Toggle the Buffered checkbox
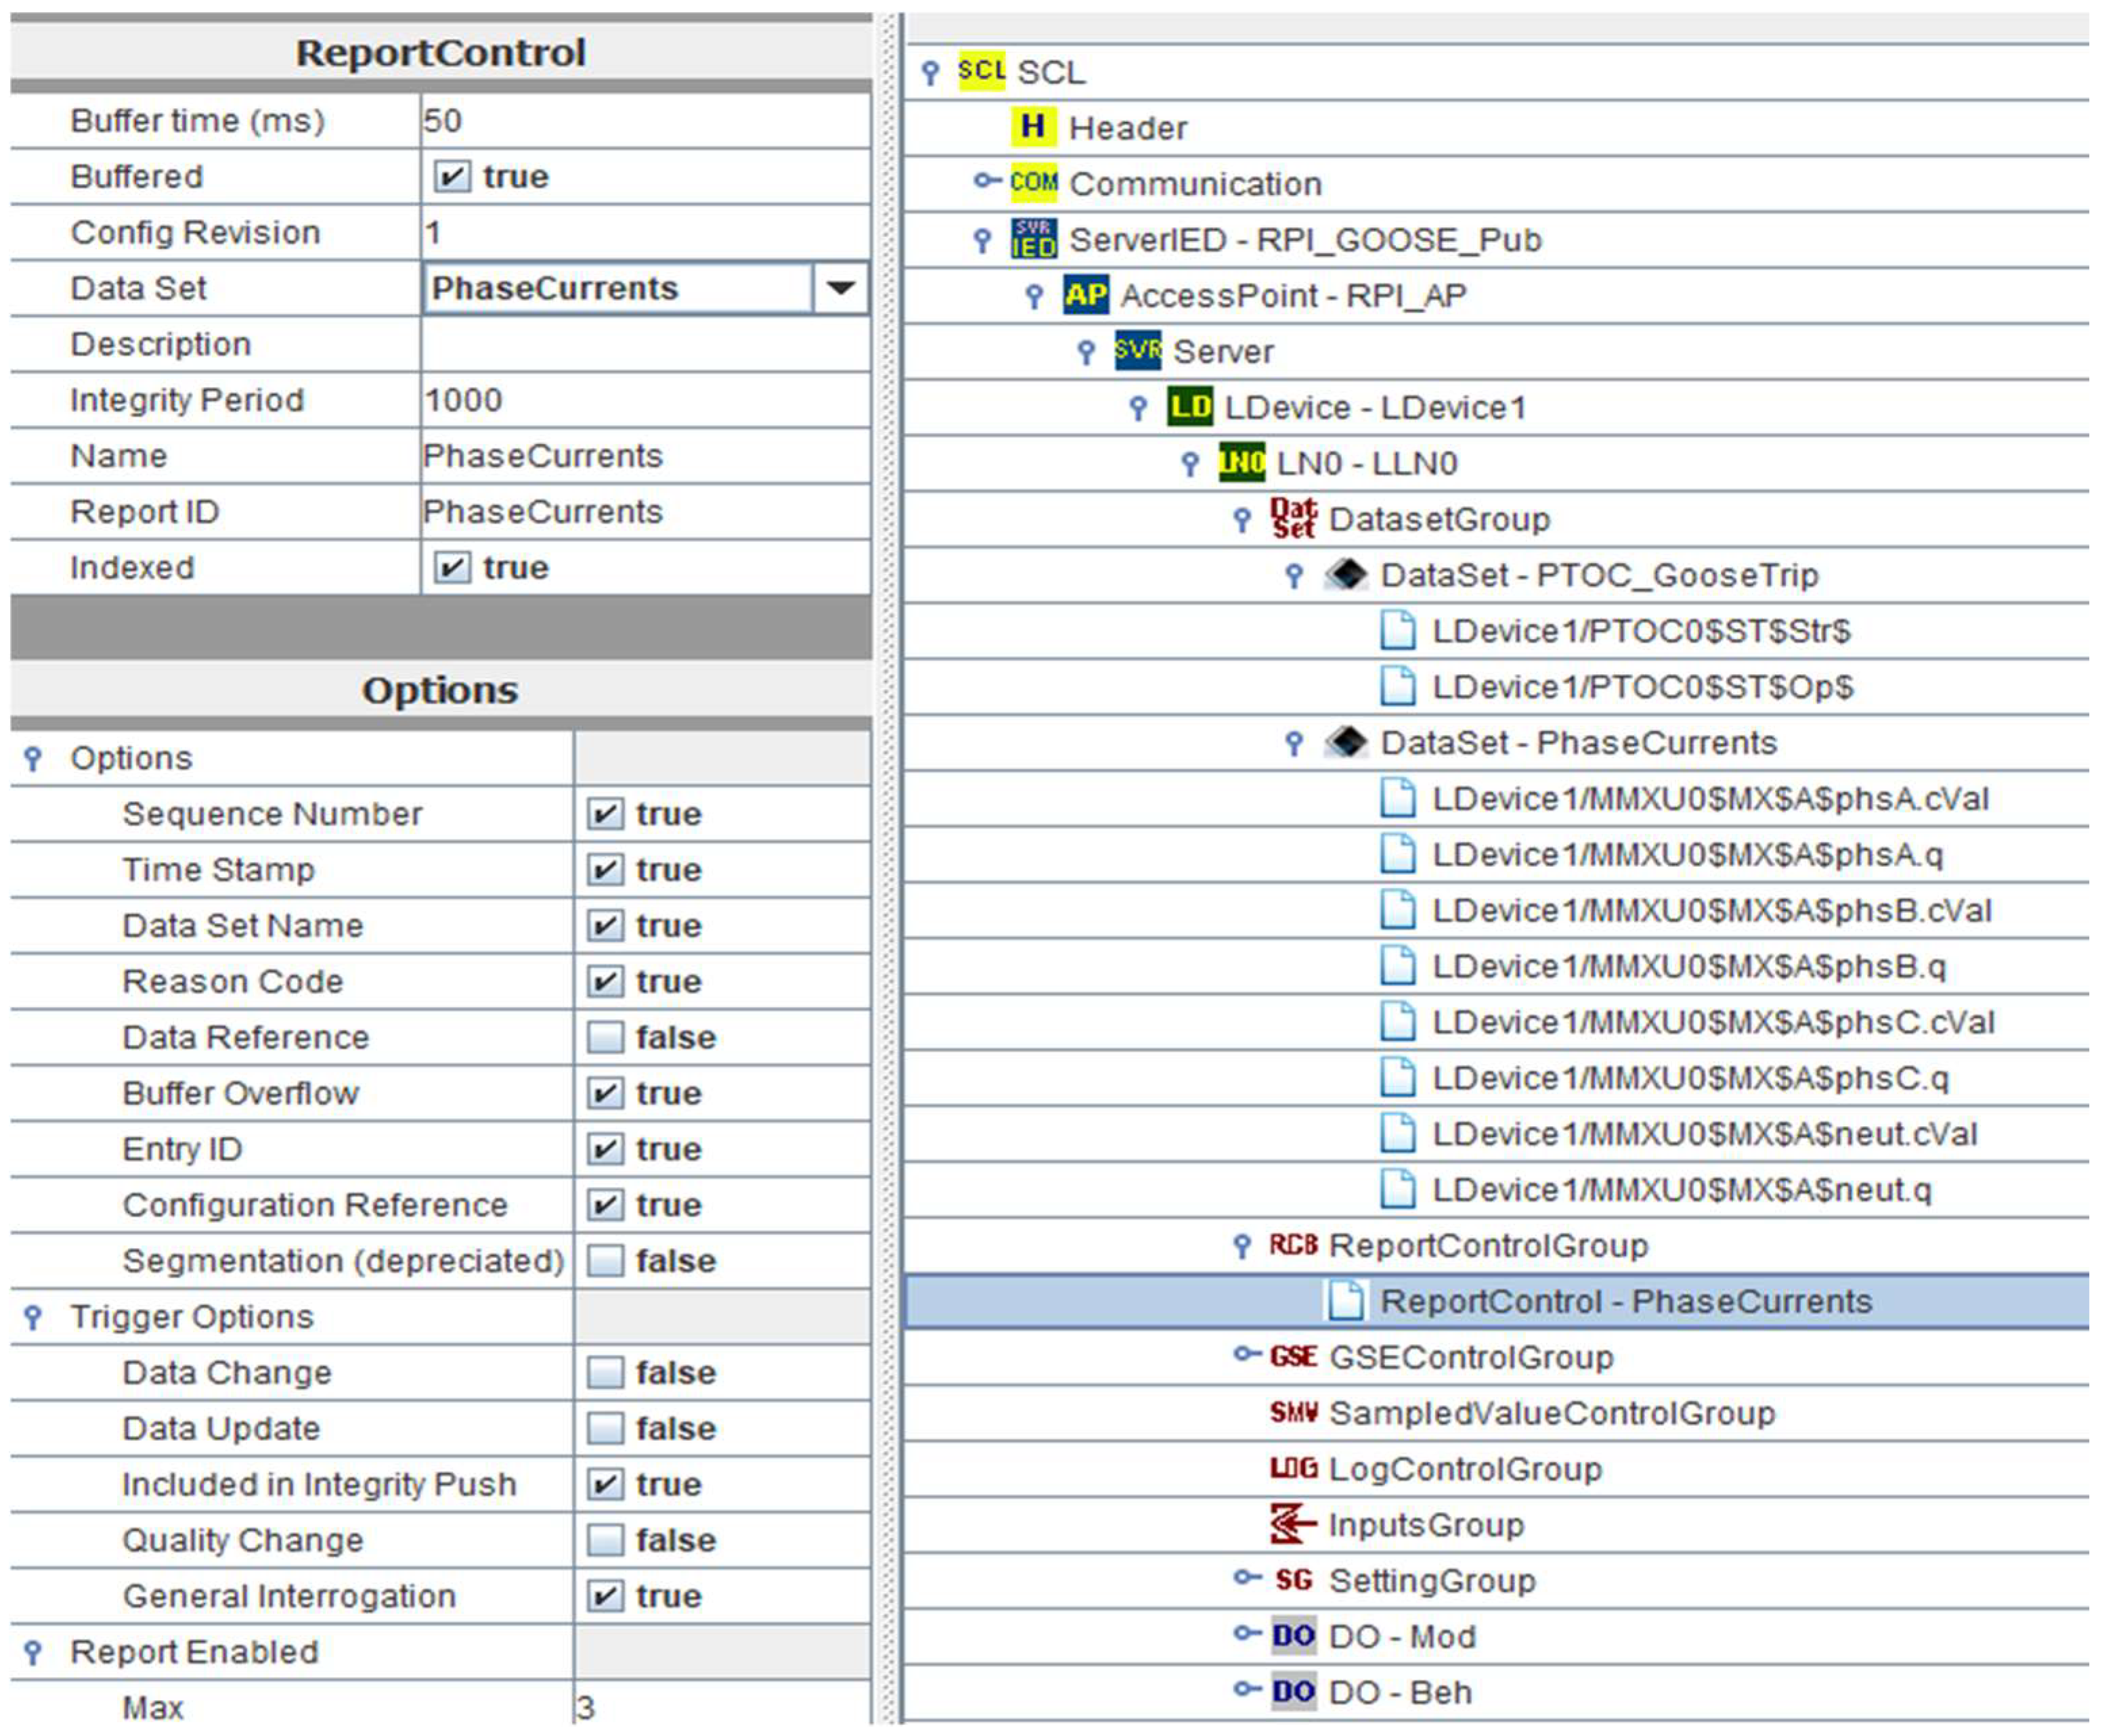 [x=450, y=177]
